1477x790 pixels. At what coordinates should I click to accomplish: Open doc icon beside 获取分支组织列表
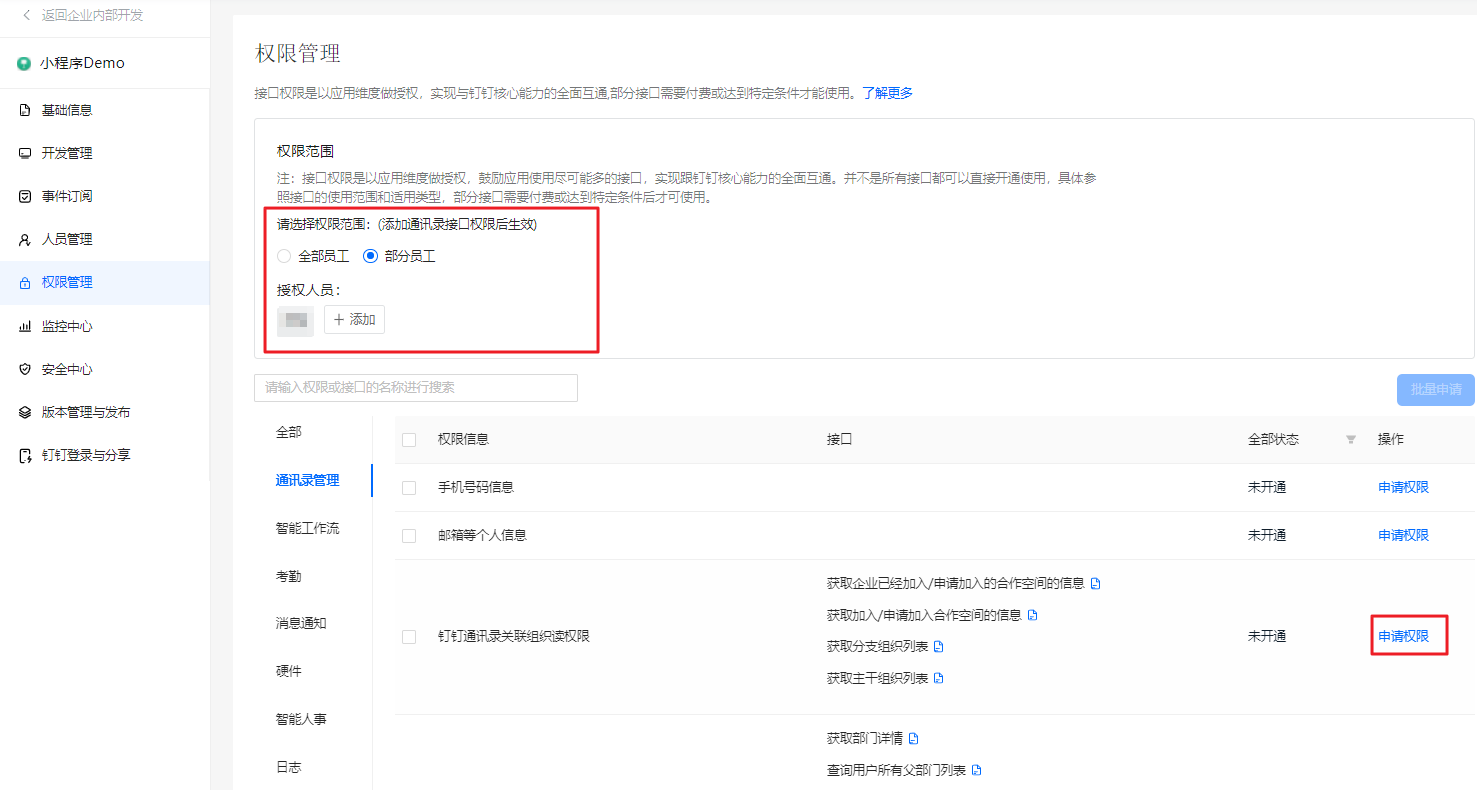pos(938,646)
